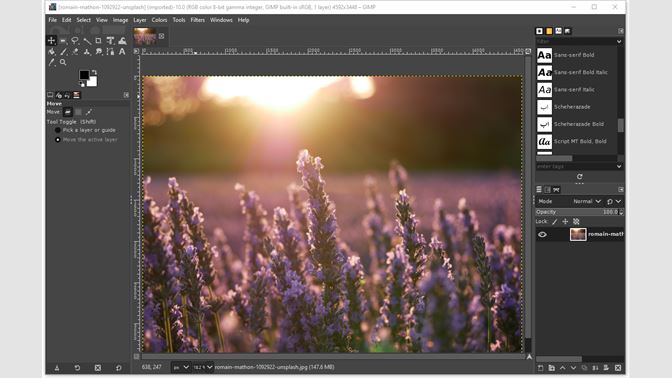
Task: Select the Paths tool
Action: click(x=110, y=52)
